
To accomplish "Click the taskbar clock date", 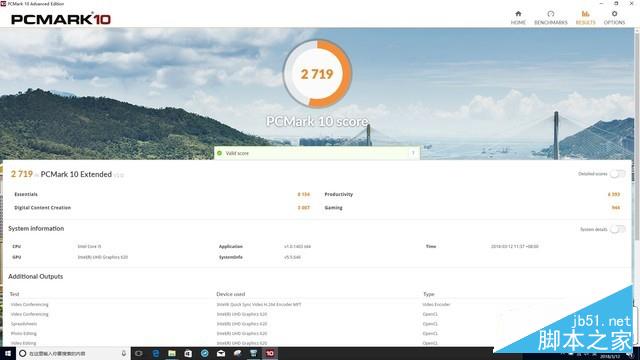I will (x=610, y=356).
